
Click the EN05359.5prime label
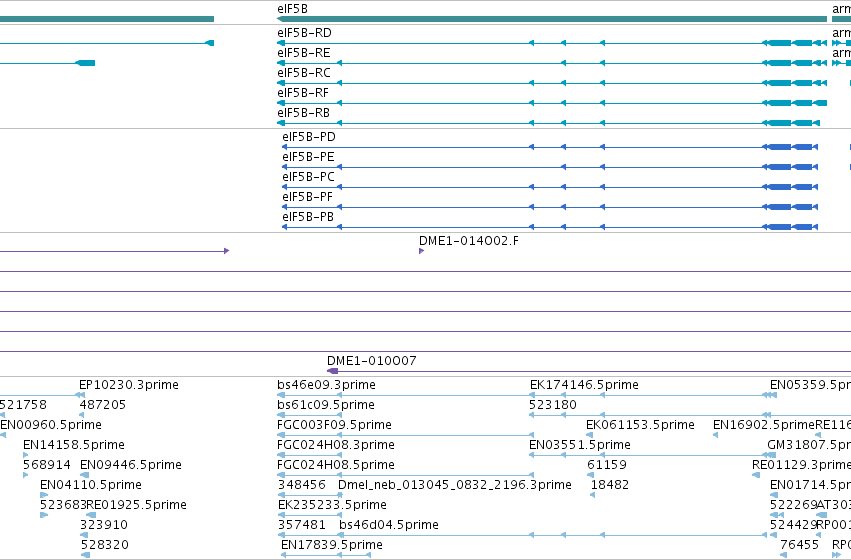pos(810,385)
